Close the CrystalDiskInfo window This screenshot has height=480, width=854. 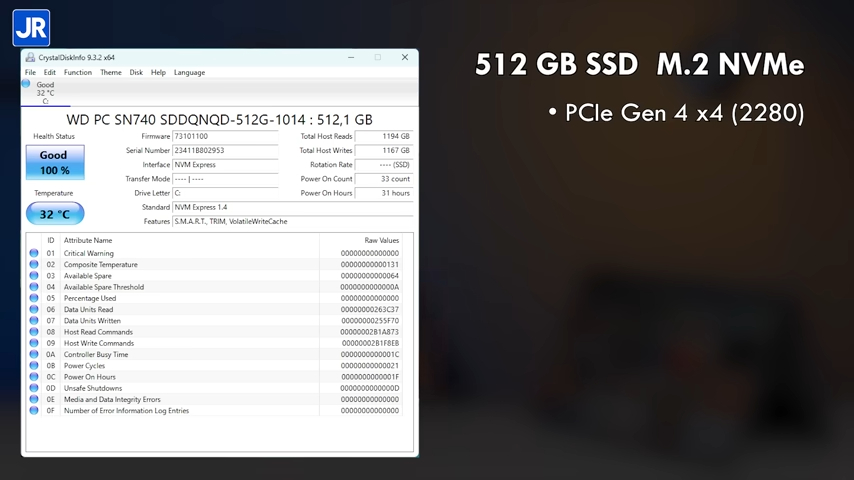pos(405,57)
